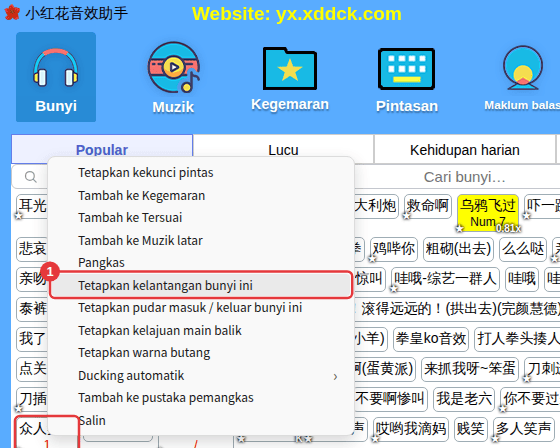
Task: Click the search magnifier icon
Action: [31, 177]
